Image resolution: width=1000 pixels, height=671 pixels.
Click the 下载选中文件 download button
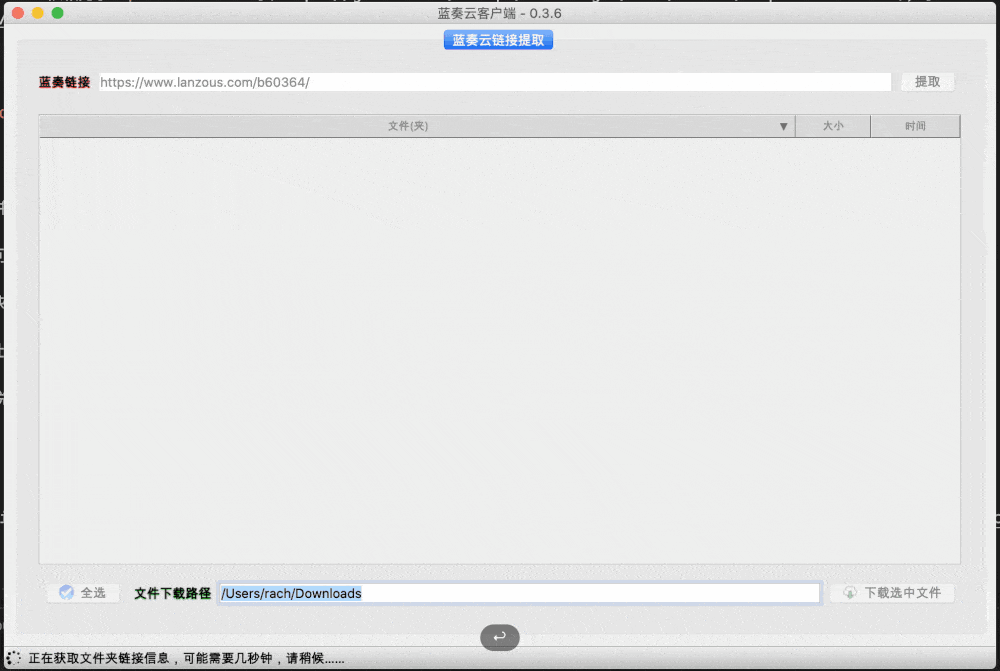click(x=893, y=592)
